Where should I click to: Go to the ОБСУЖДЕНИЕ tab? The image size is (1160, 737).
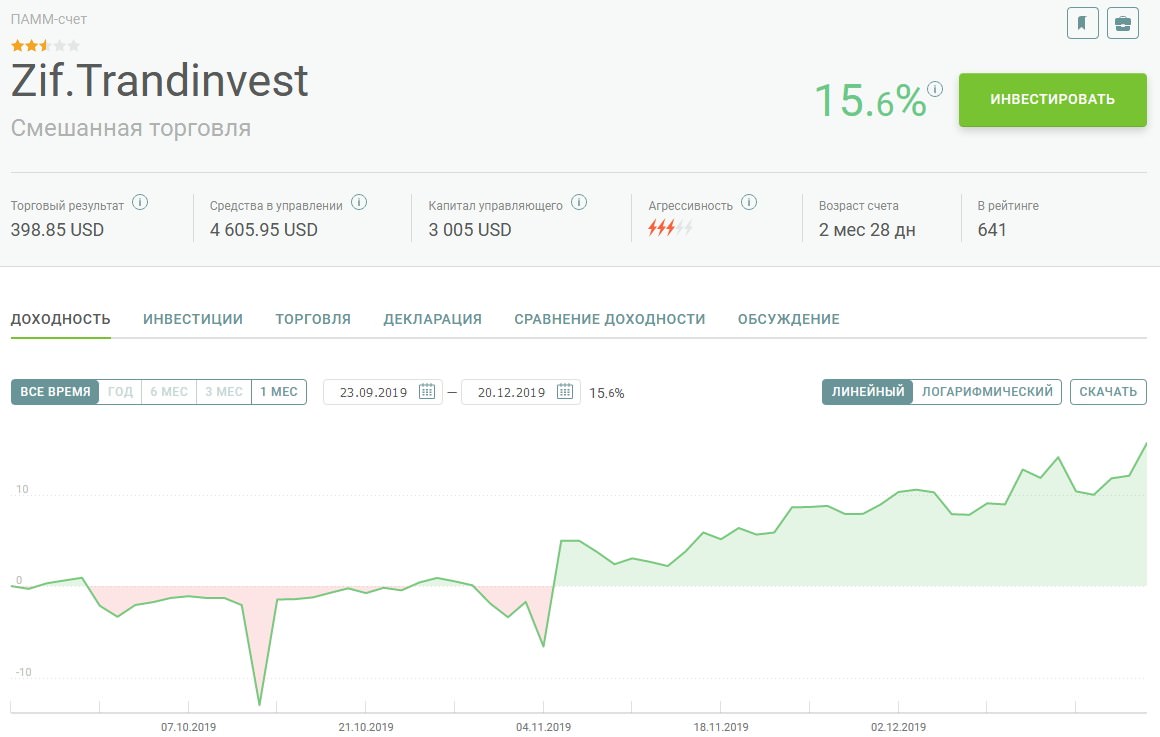(789, 319)
